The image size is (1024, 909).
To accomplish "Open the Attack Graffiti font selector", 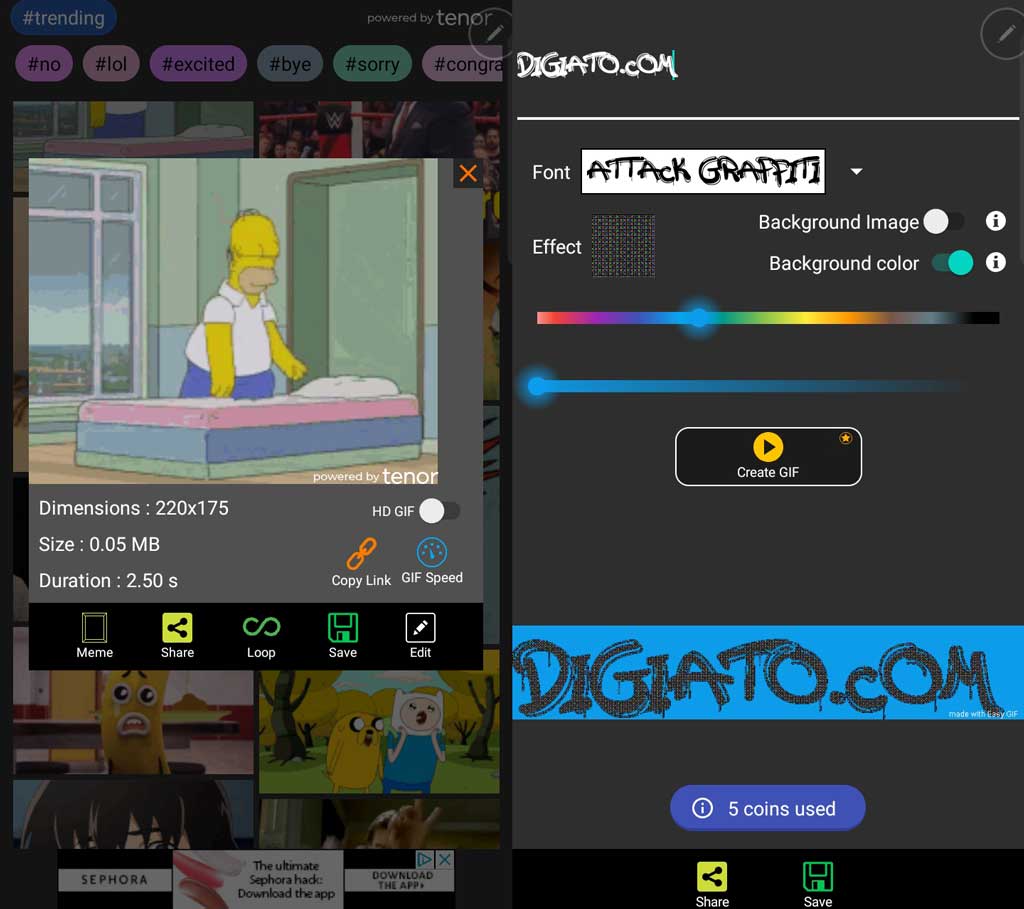I will [703, 172].
